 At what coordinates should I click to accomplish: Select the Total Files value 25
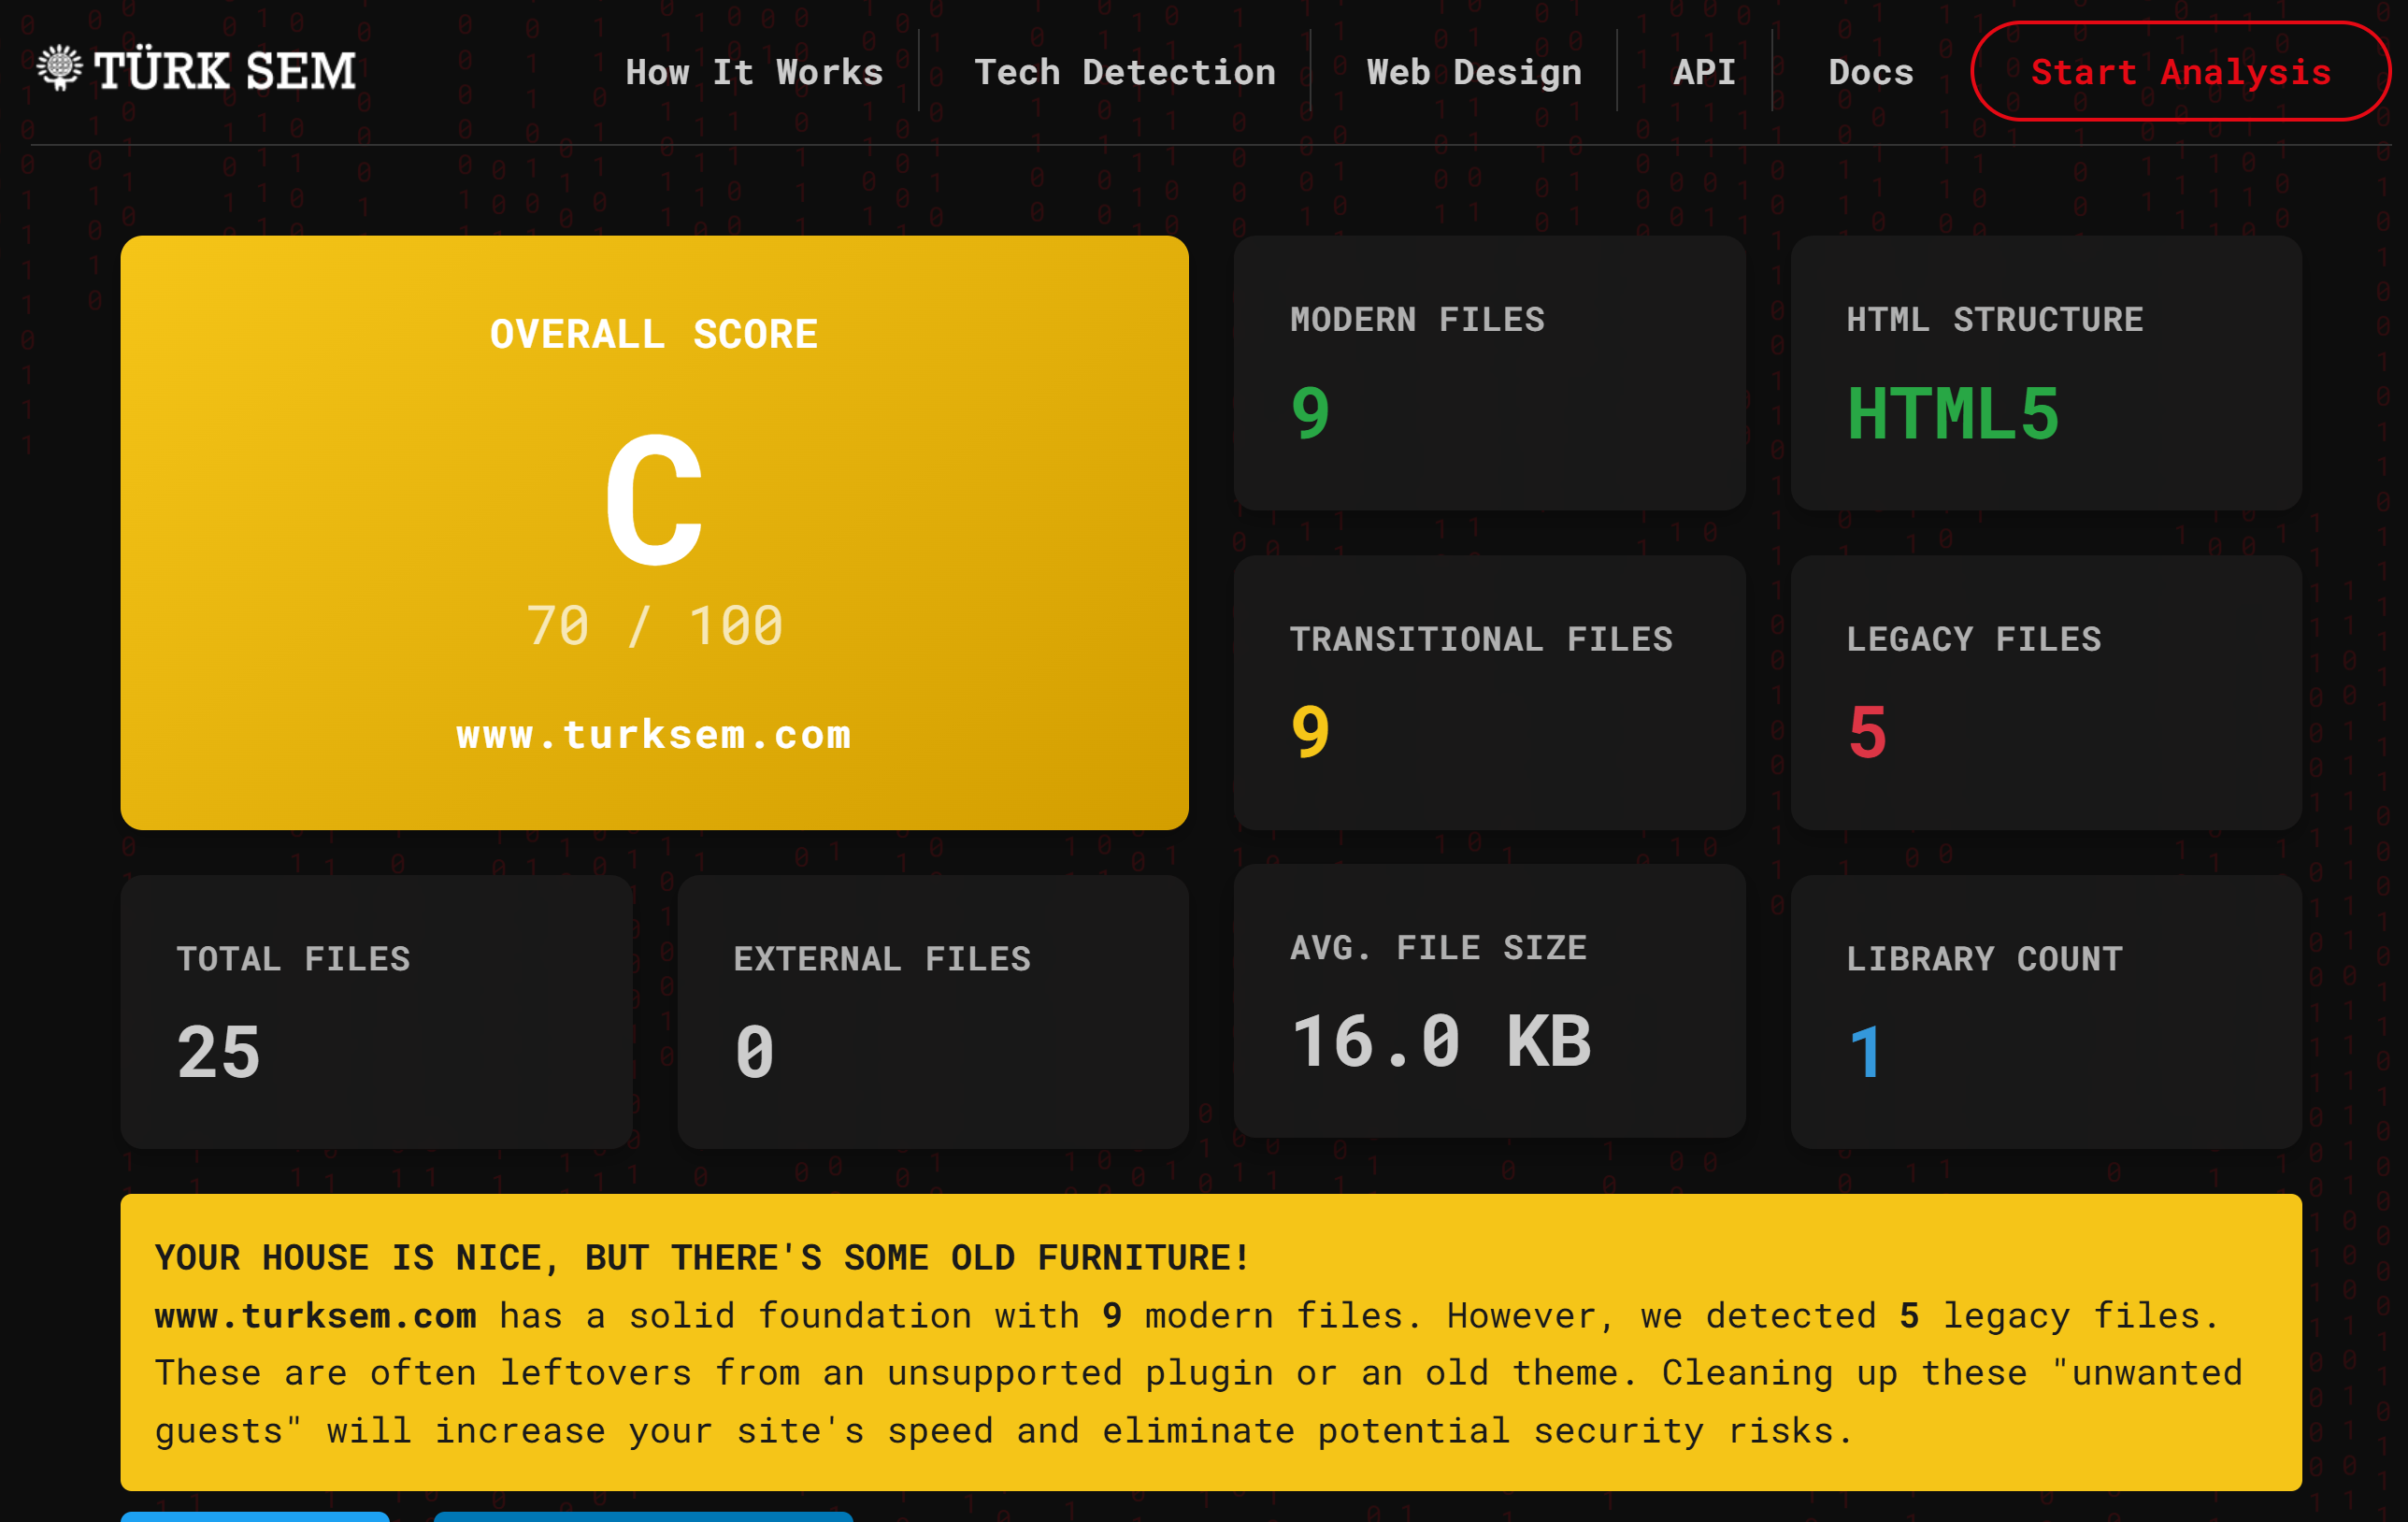[219, 1052]
